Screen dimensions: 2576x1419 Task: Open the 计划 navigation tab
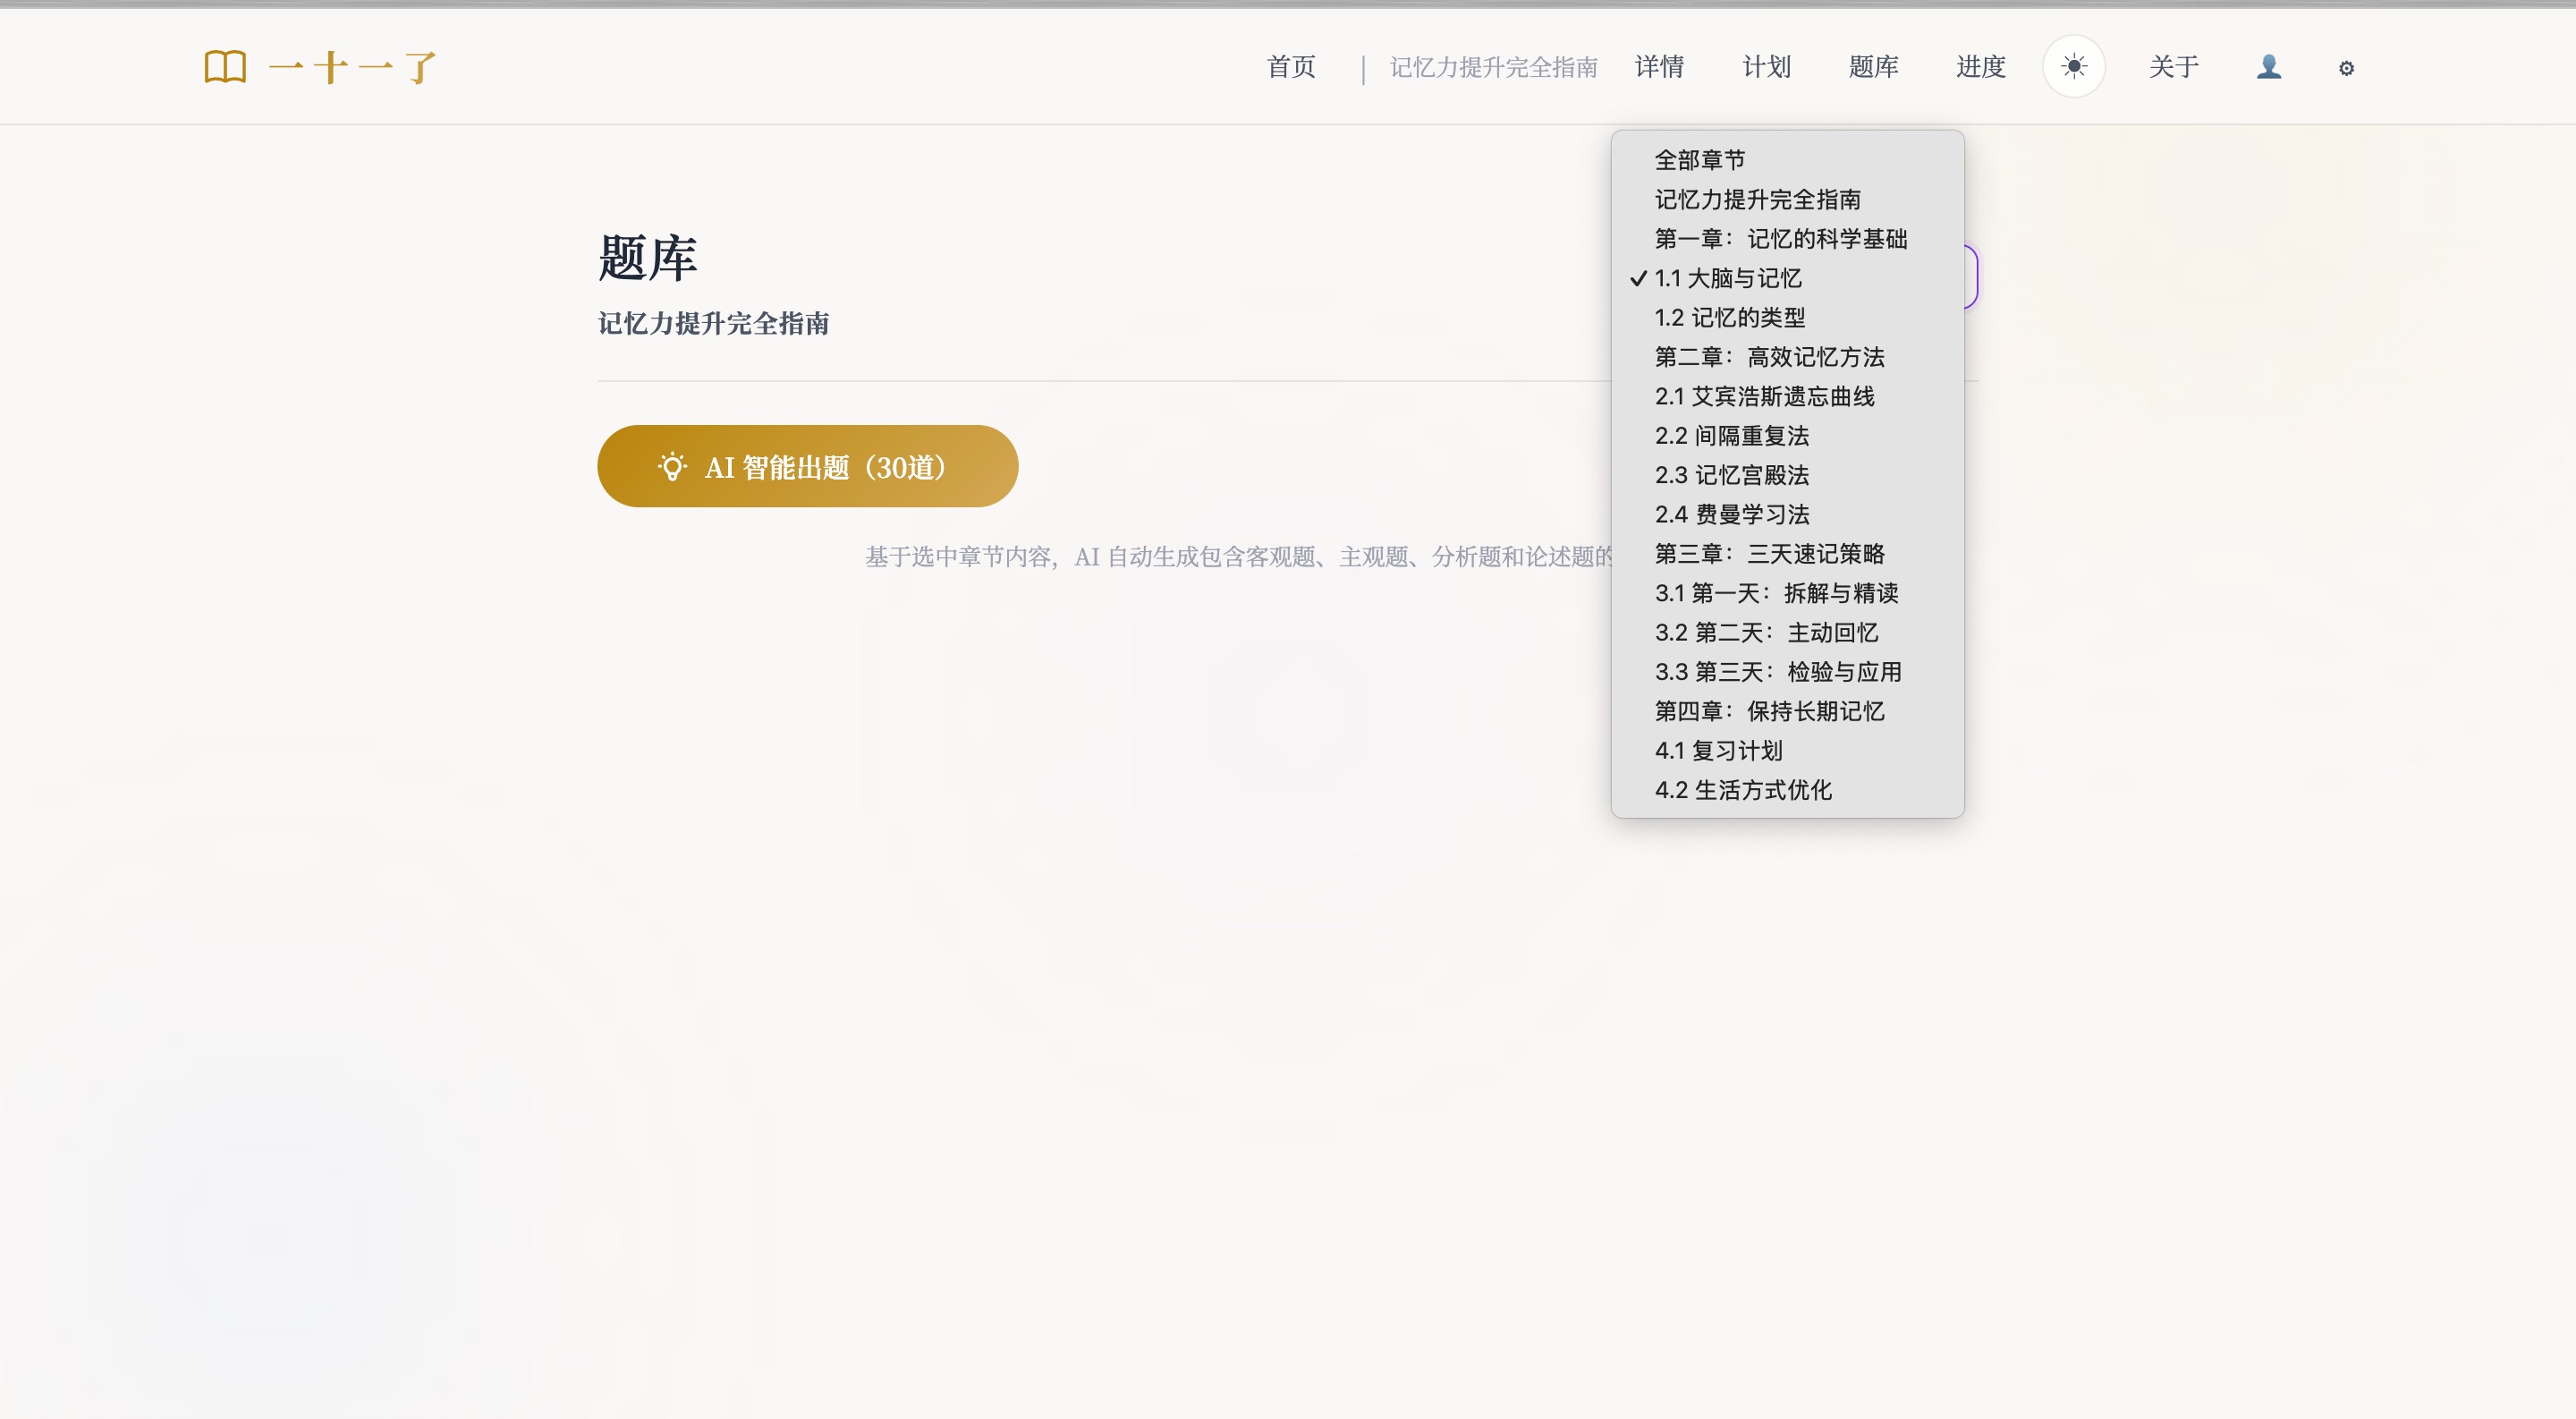point(1766,67)
